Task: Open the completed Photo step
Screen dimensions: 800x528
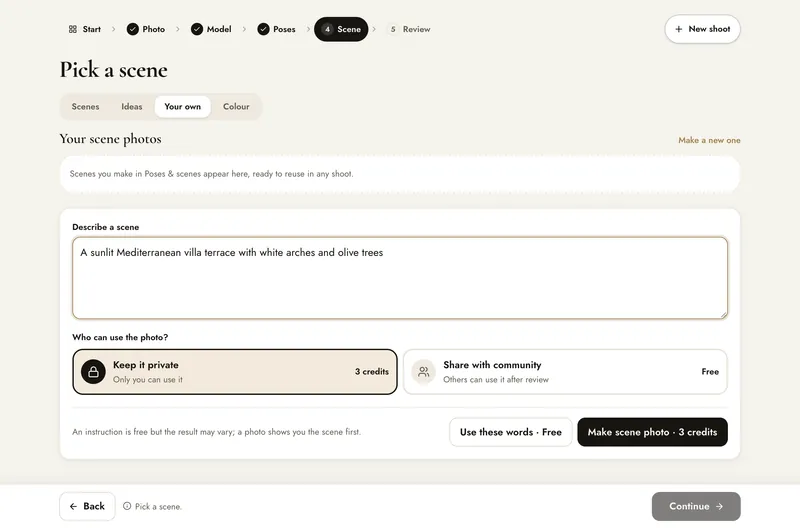Action: point(146,29)
